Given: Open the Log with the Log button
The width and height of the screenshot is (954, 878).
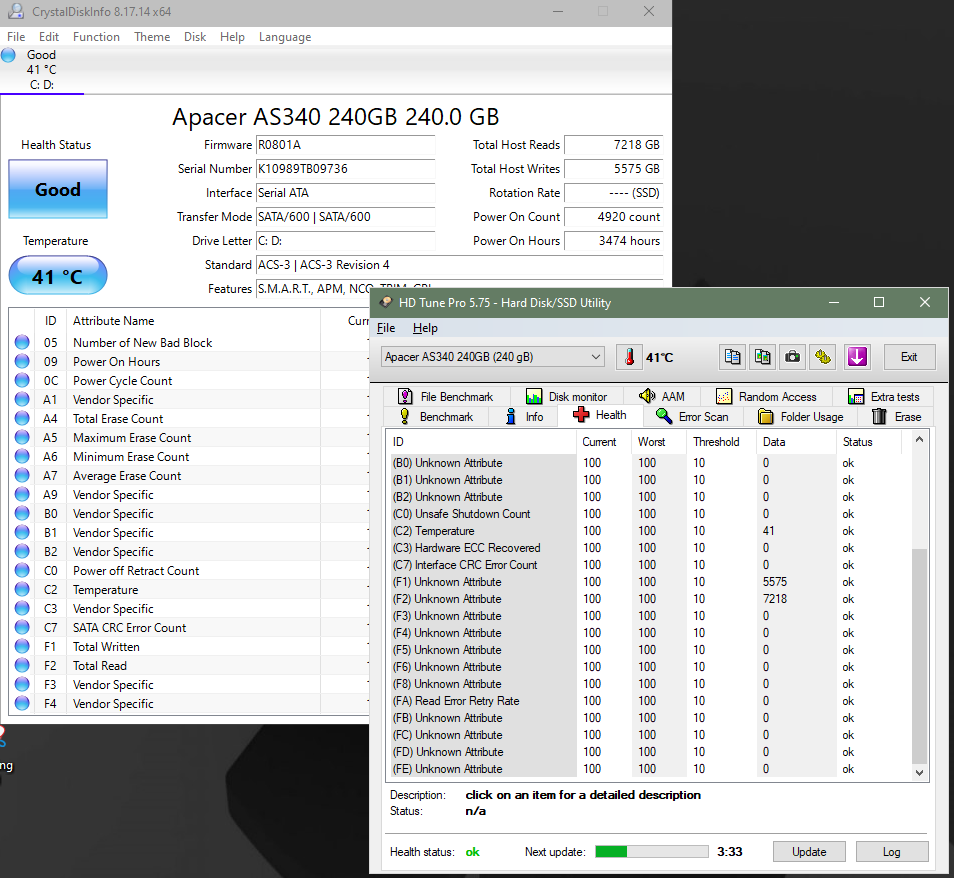Looking at the screenshot, I should coord(891,851).
